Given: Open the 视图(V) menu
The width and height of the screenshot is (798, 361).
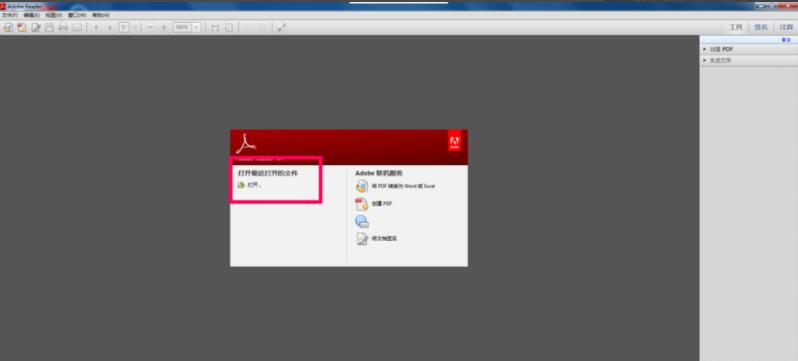Looking at the screenshot, I should [x=53, y=15].
